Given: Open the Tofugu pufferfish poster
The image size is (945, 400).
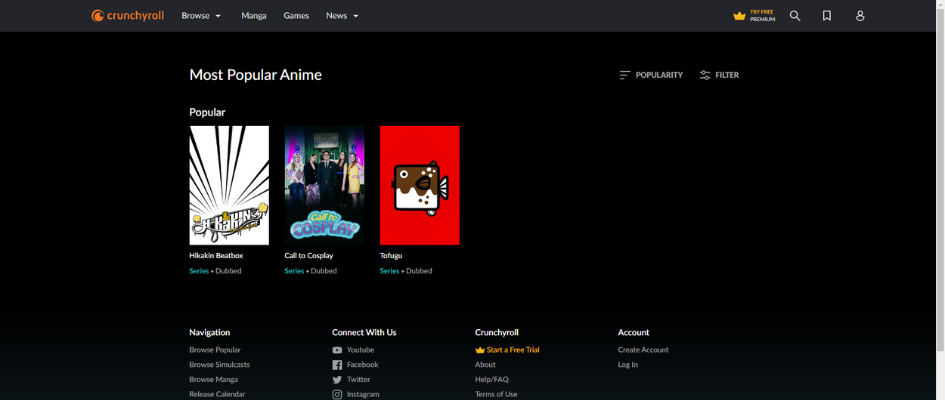Looking at the screenshot, I should (419, 186).
